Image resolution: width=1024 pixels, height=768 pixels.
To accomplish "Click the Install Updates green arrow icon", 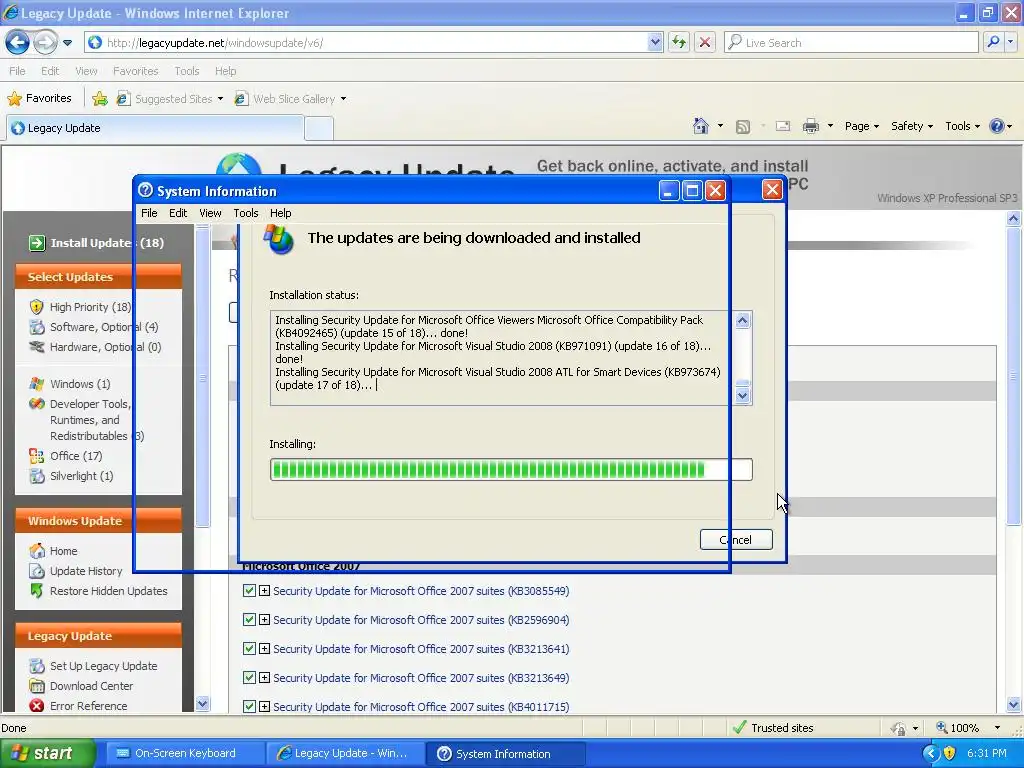I will pos(37,243).
